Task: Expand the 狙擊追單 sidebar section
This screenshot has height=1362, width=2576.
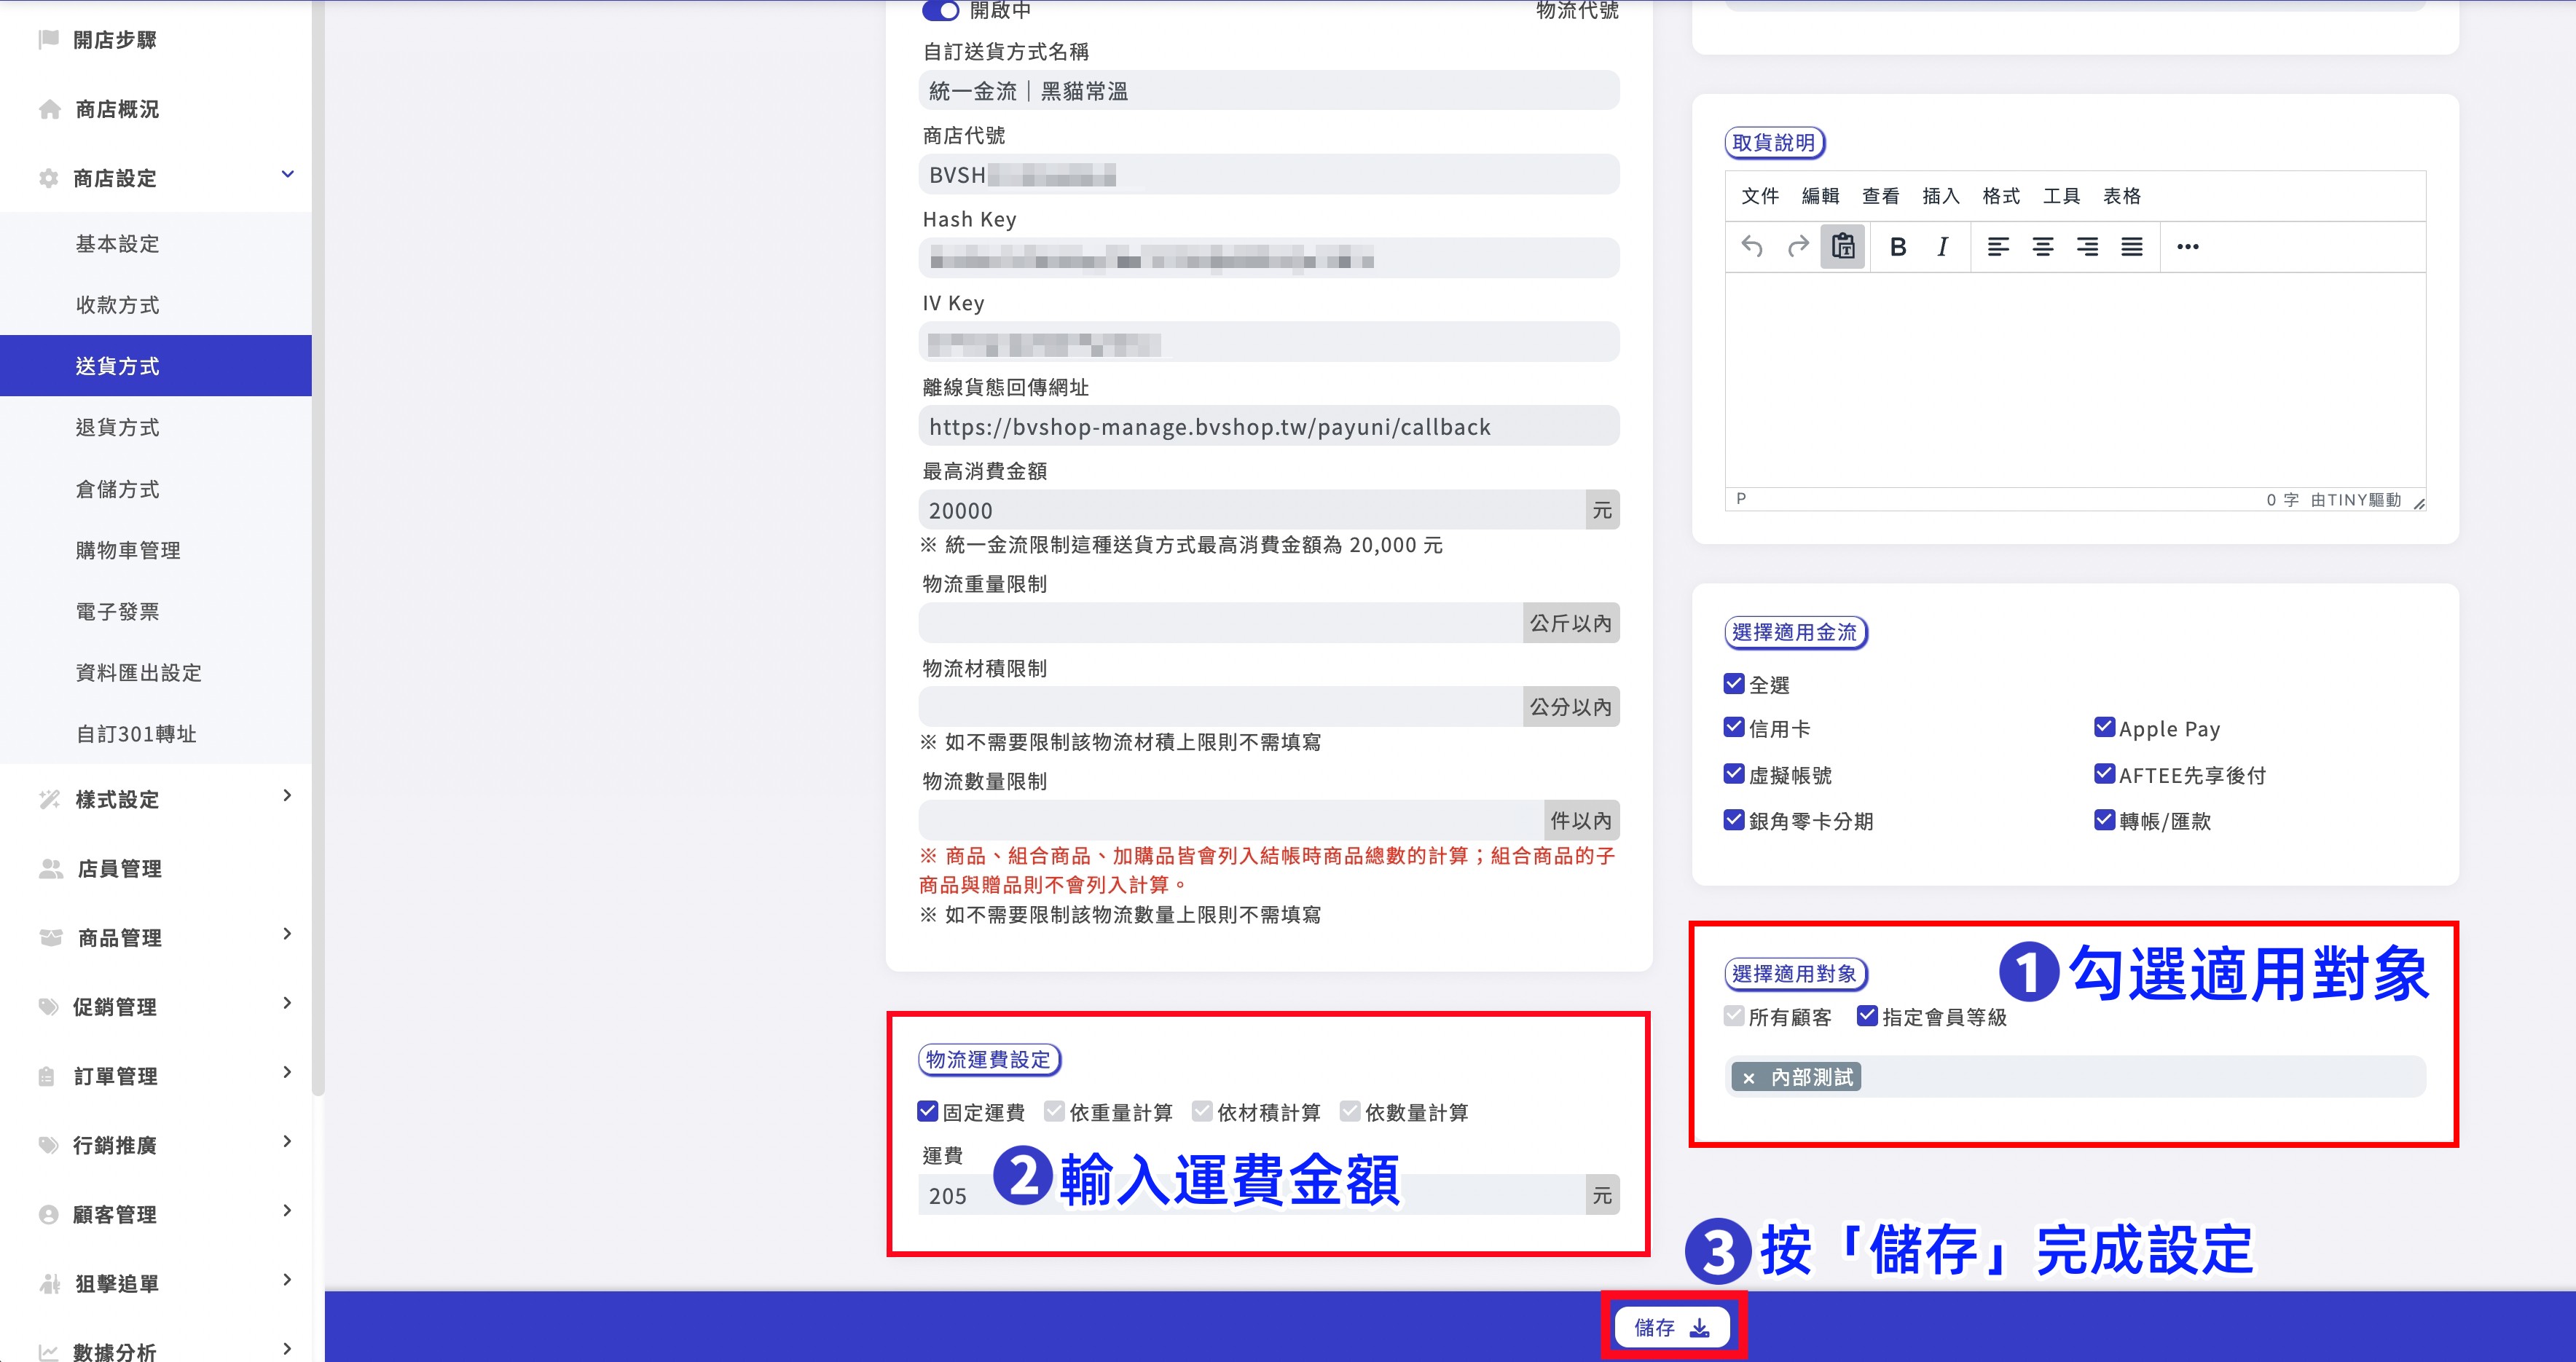Action: pos(287,1280)
